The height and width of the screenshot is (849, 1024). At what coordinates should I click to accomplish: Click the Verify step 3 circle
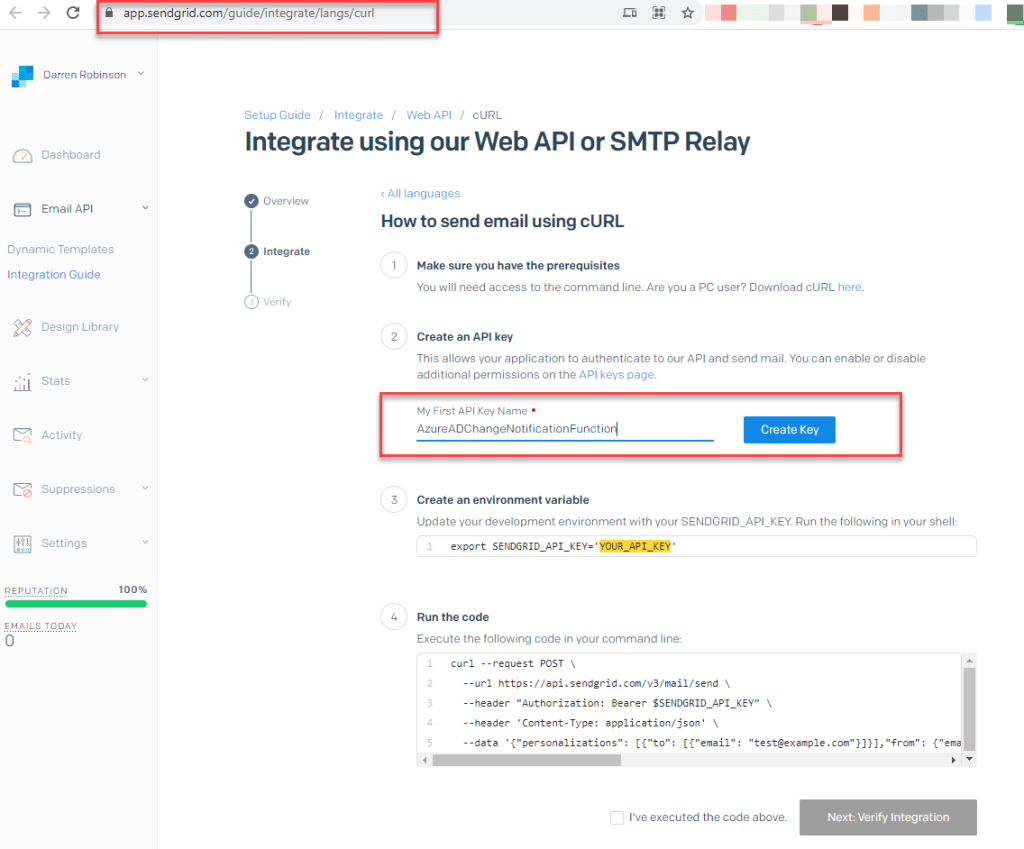(x=251, y=302)
